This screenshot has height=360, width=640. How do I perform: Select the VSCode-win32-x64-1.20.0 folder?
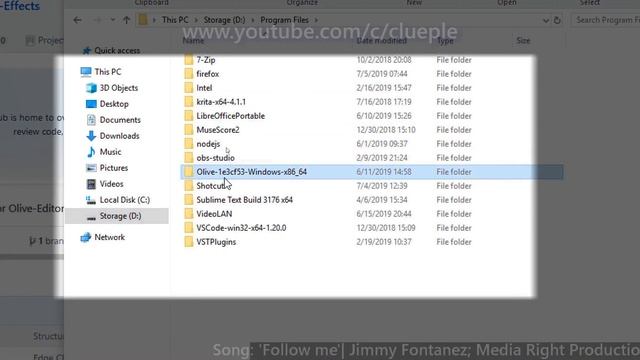click(241, 228)
